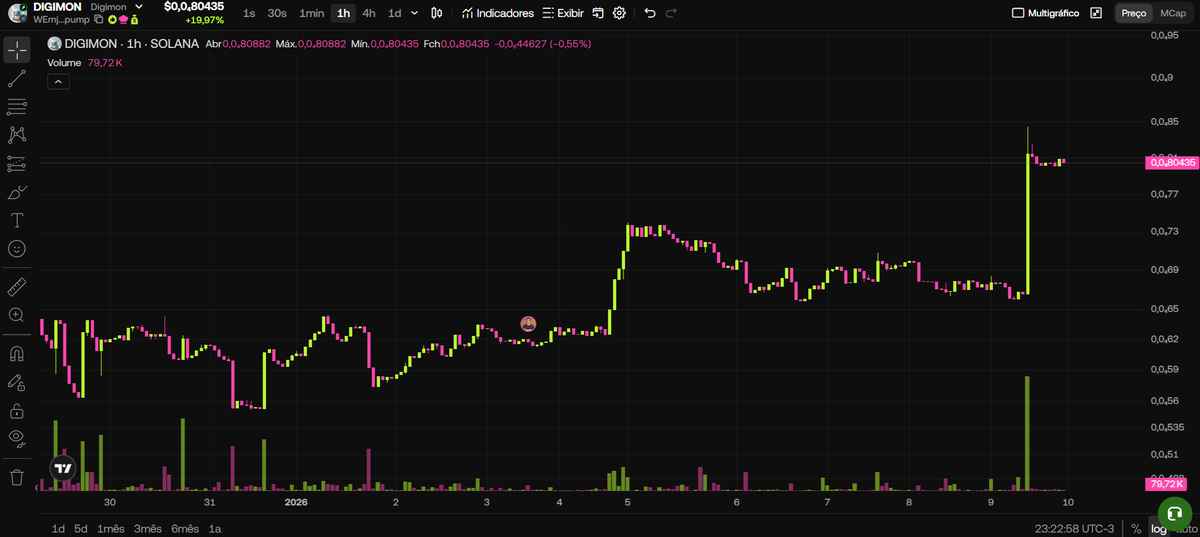Toggle the magnet snap mode
Screen dimensions: 1200x537
(17, 354)
